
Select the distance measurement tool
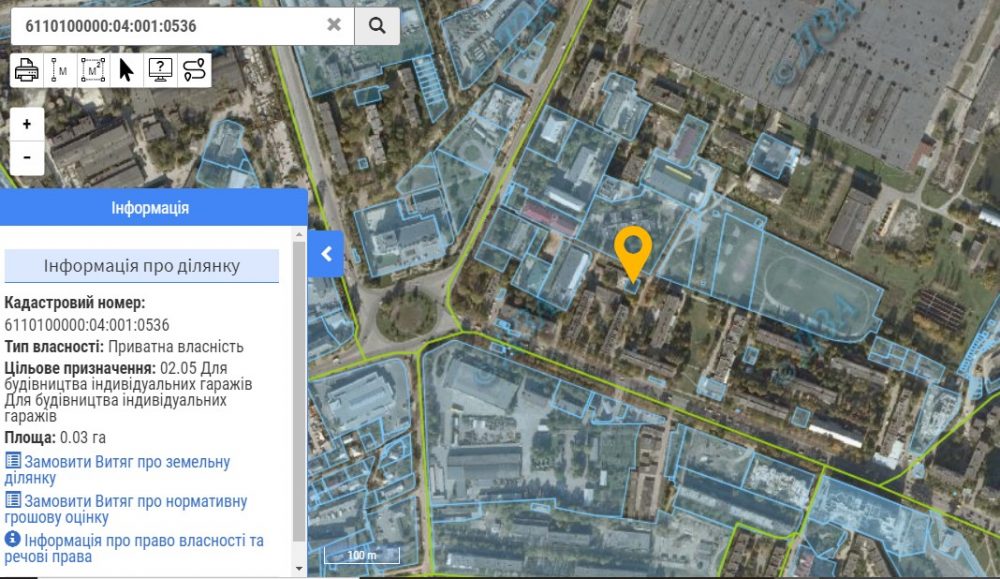tap(60, 70)
